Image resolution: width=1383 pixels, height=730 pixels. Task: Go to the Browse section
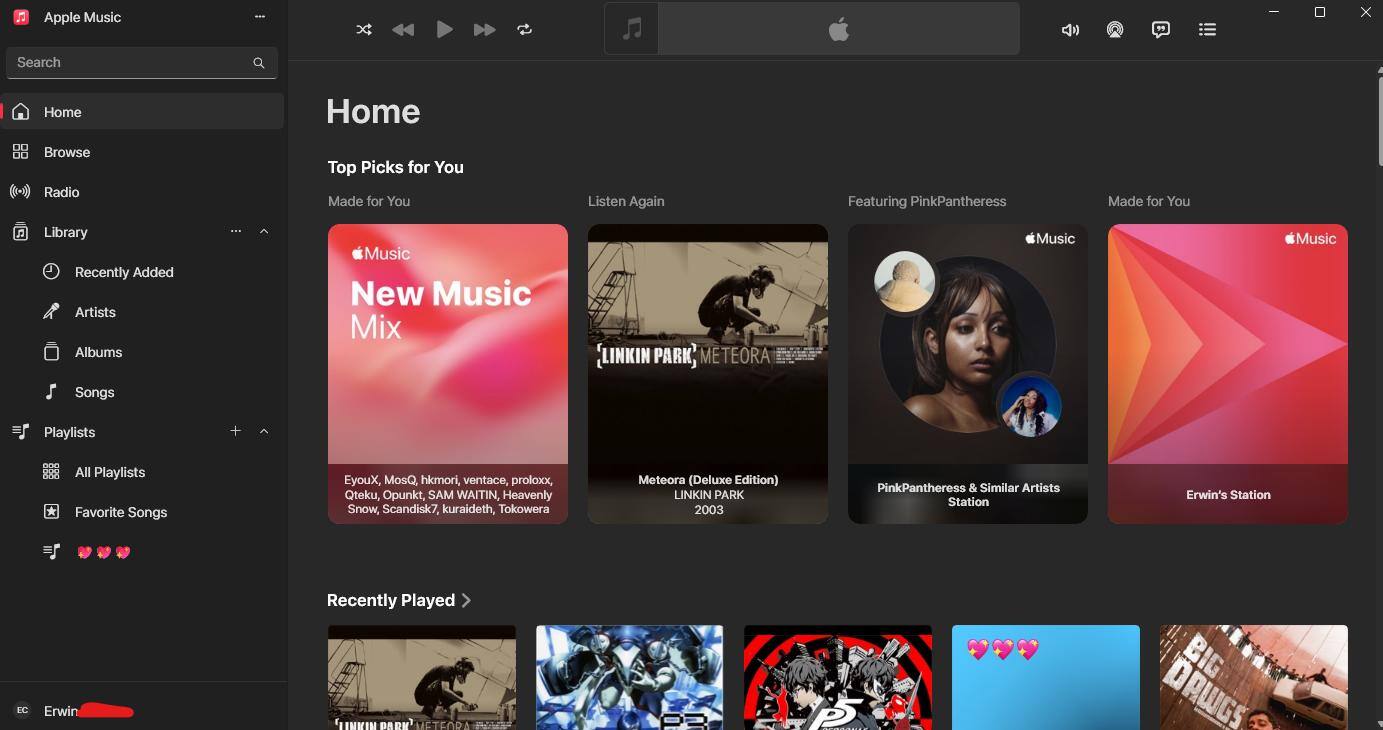(x=67, y=152)
